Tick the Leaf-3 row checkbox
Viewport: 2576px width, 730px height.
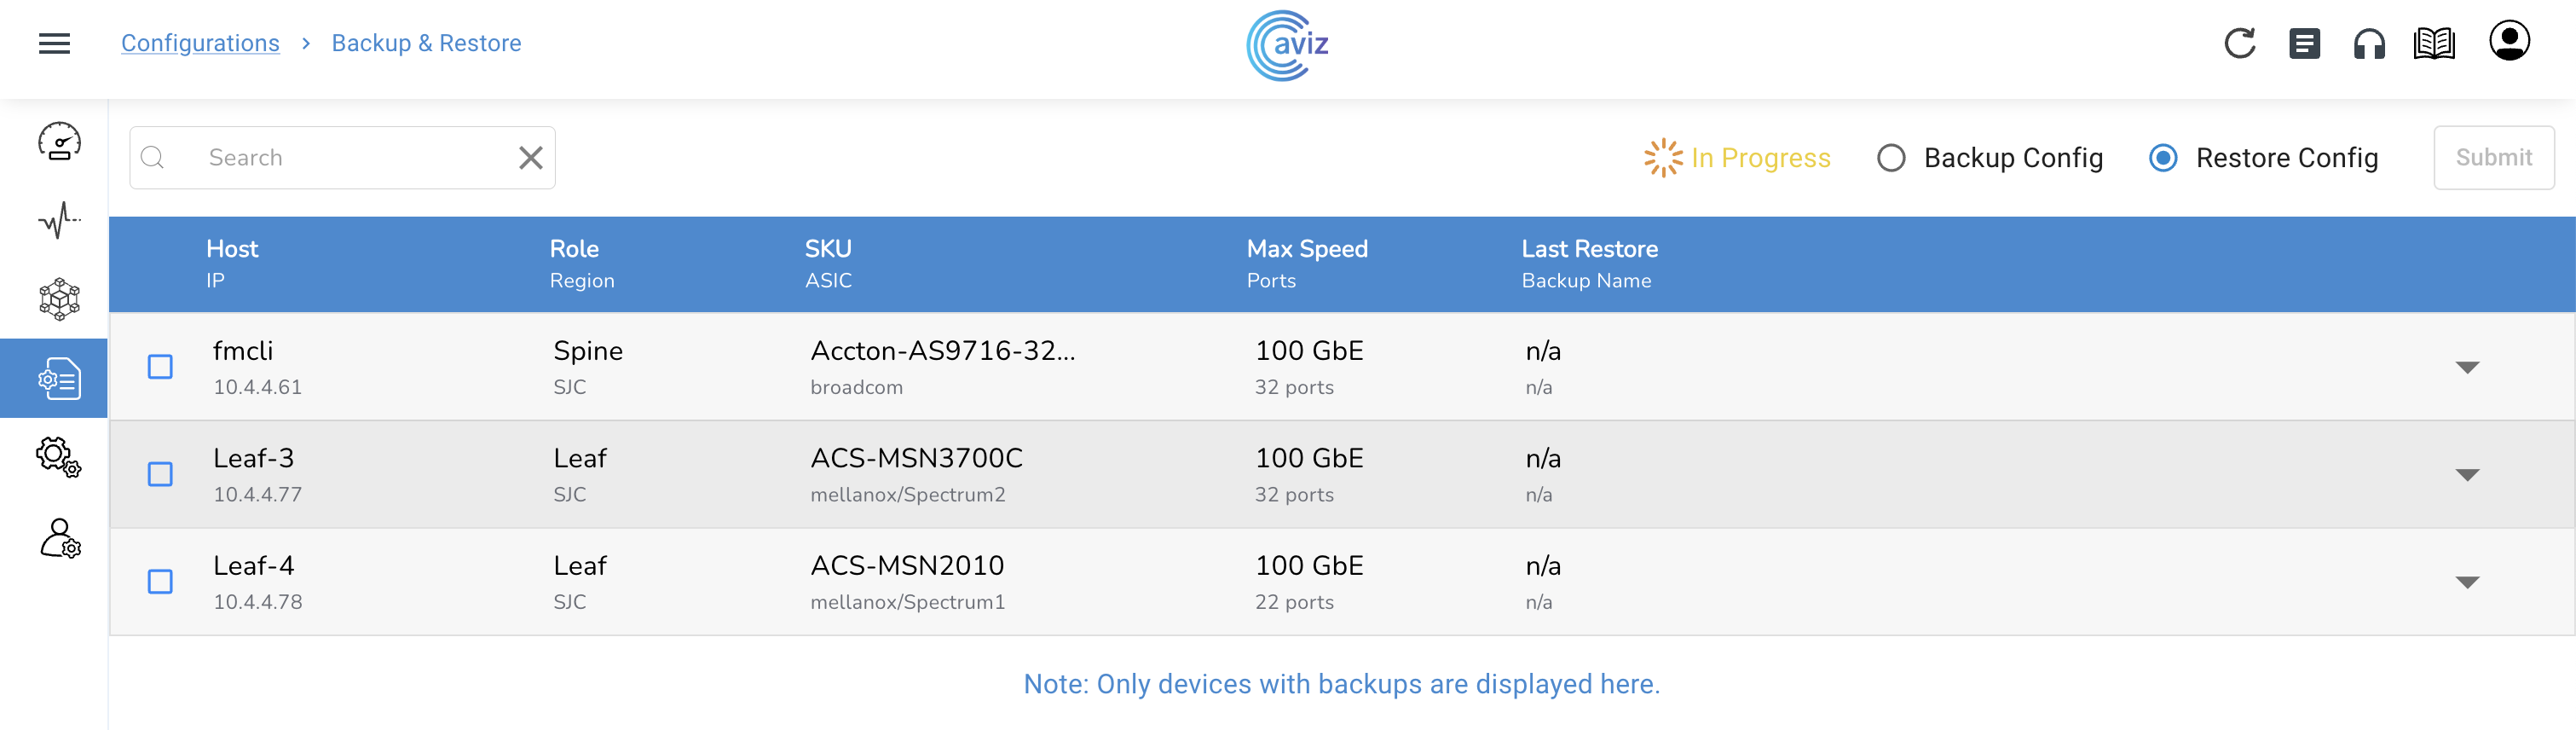click(160, 474)
